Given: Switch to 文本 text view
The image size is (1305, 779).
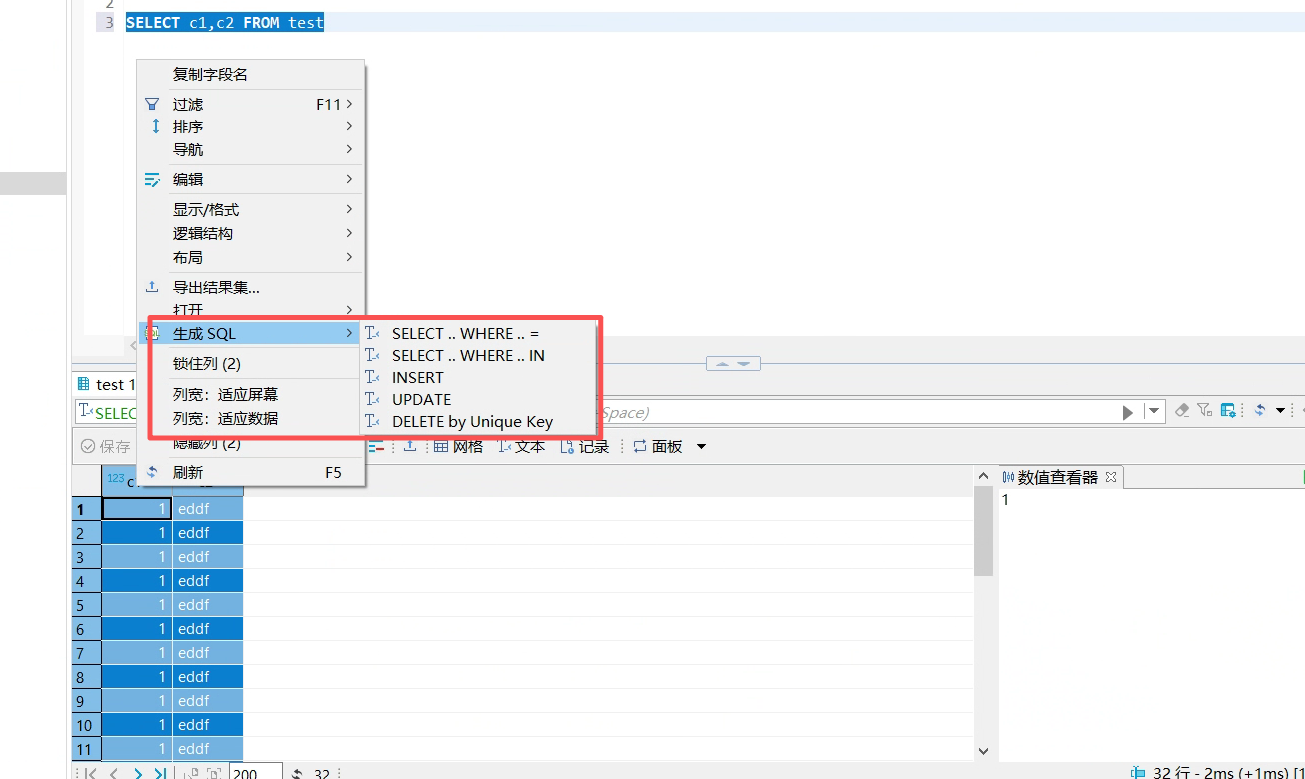Looking at the screenshot, I should click(520, 447).
